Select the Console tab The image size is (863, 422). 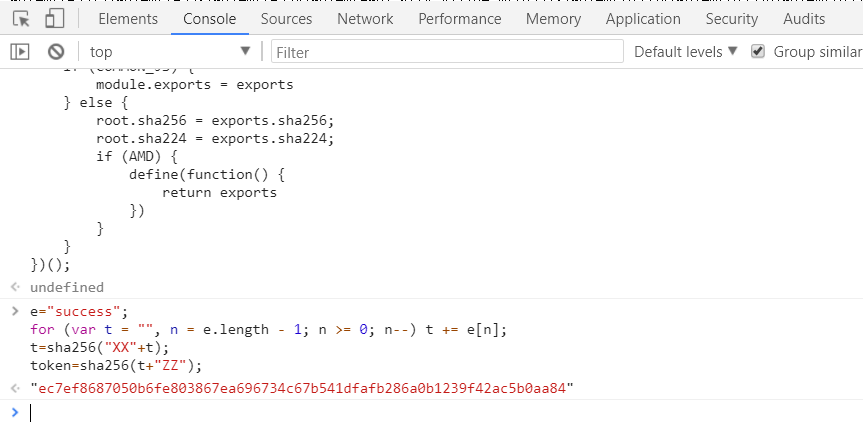(210, 19)
